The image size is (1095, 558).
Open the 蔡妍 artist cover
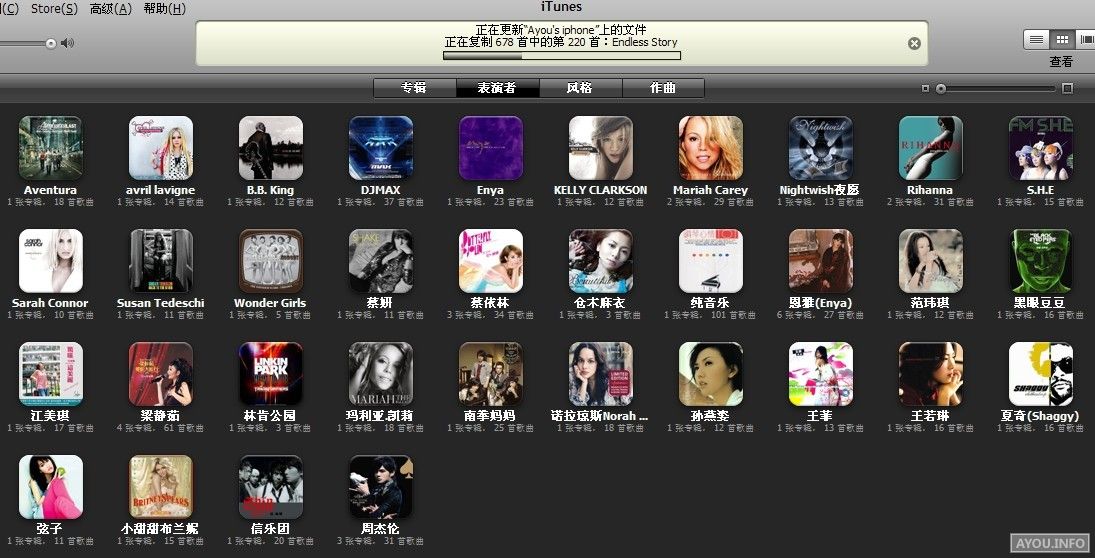(x=381, y=261)
